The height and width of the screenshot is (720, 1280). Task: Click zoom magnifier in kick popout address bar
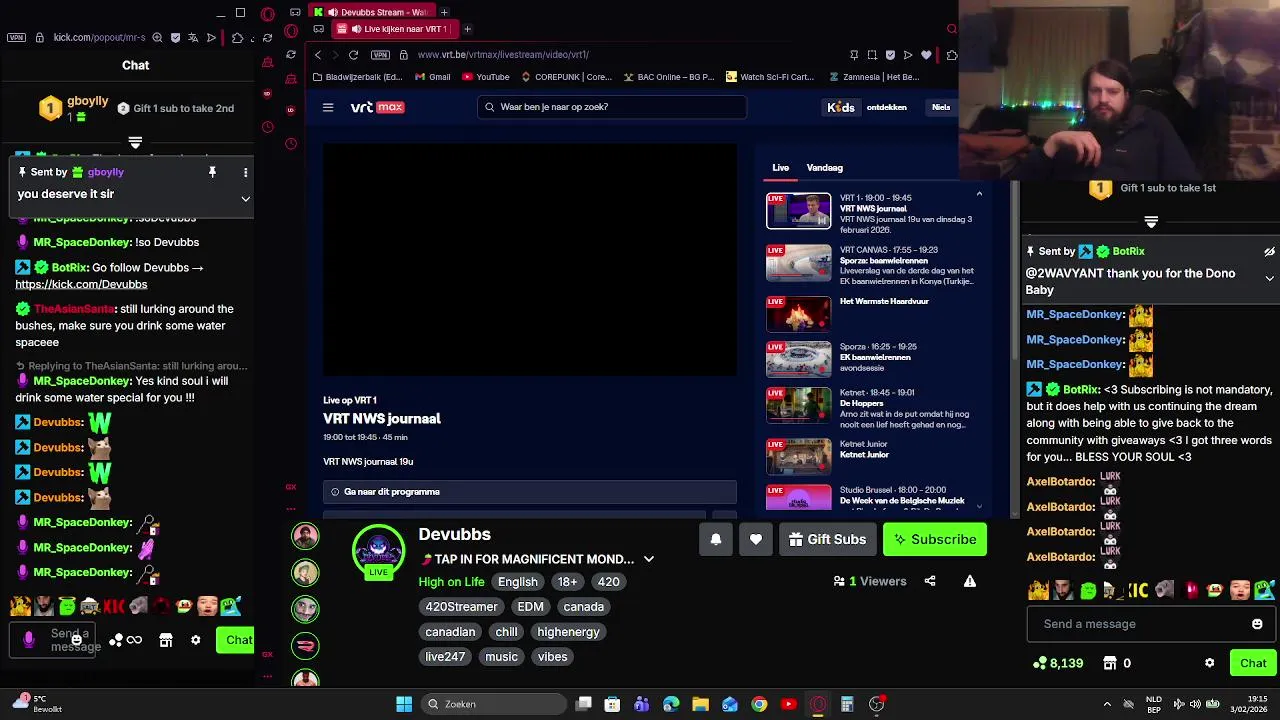[x=157, y=38]
